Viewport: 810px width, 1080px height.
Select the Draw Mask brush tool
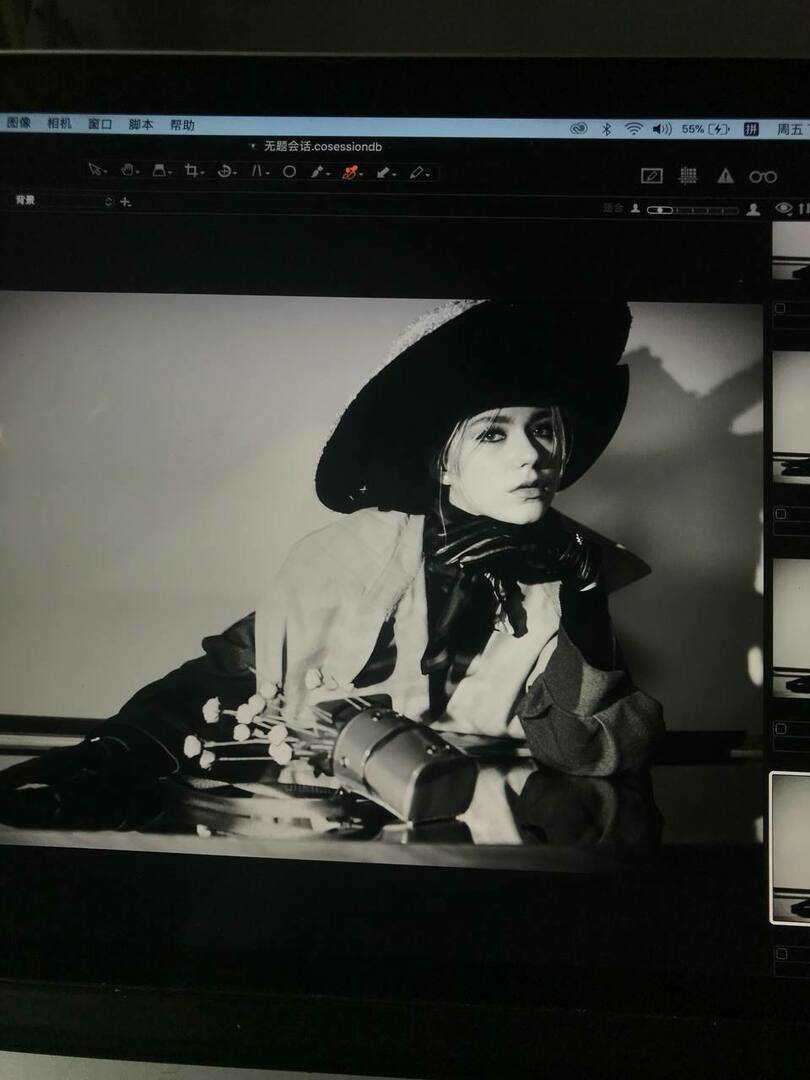tap(318, 172)
